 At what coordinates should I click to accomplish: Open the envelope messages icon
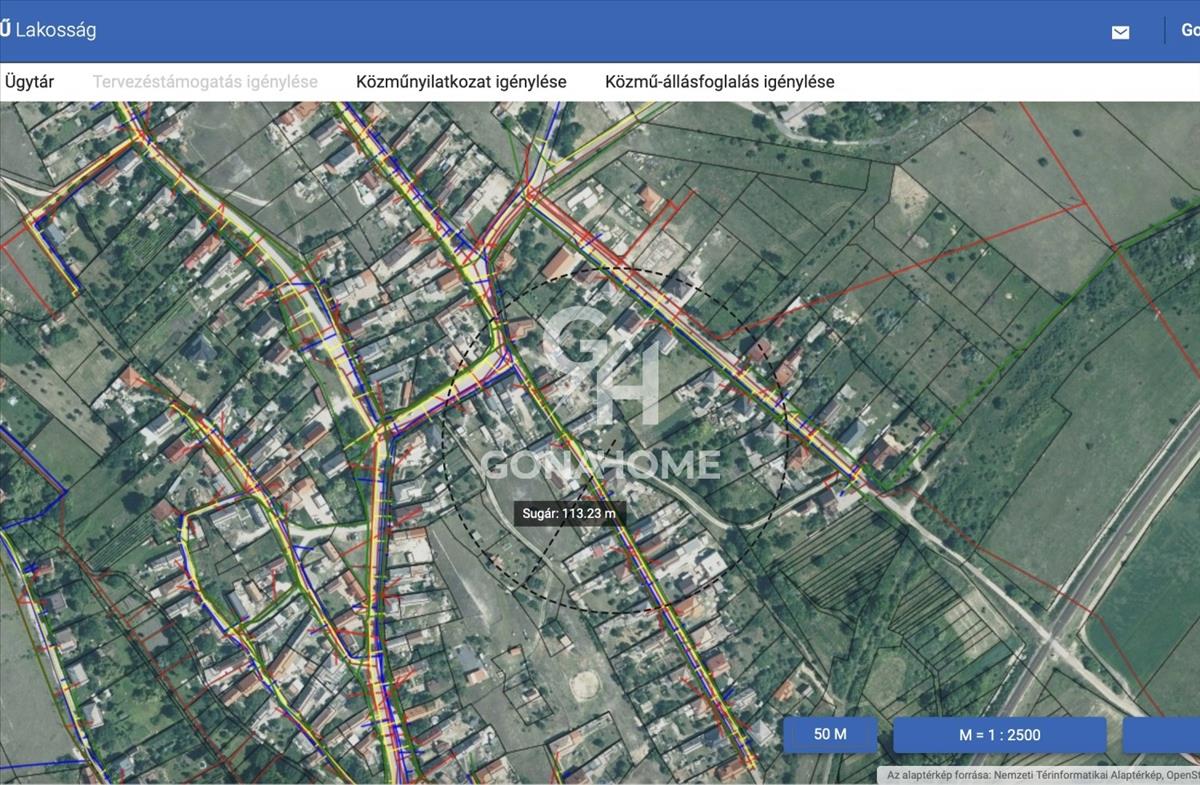pos(1120,32)
